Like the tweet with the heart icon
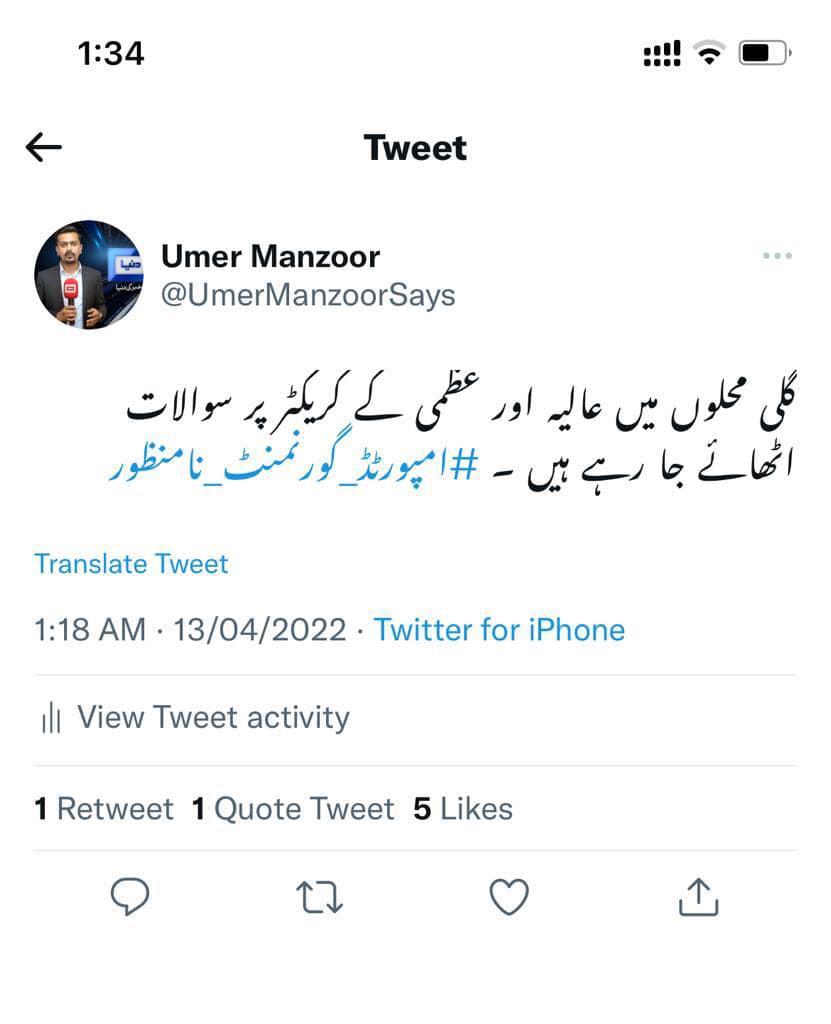831x1024 pixels. [x=509, y=897]
